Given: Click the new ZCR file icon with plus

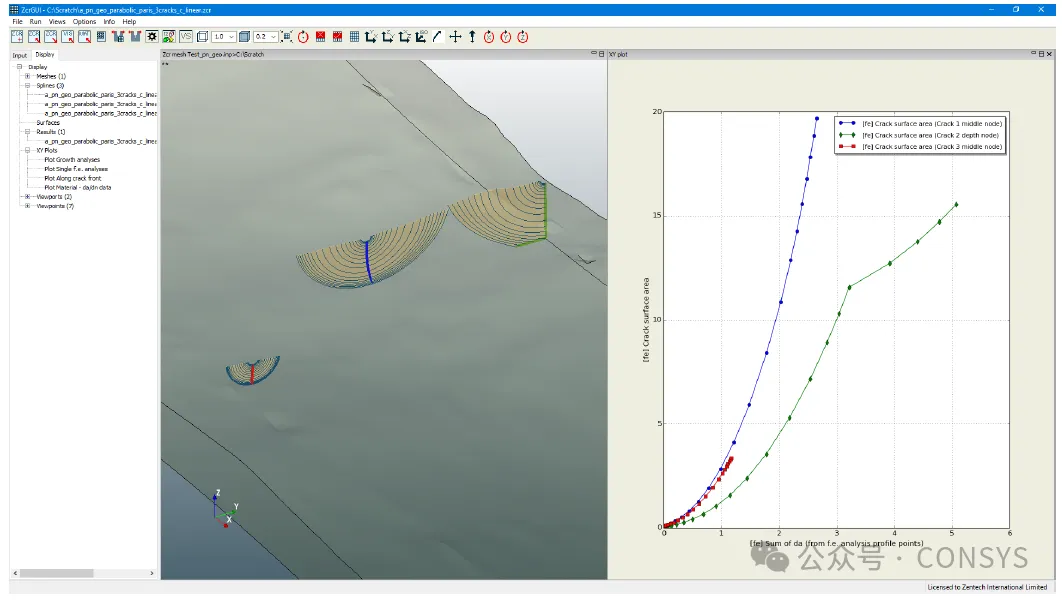Looking at the screenshot, I should tap(17, 37).
